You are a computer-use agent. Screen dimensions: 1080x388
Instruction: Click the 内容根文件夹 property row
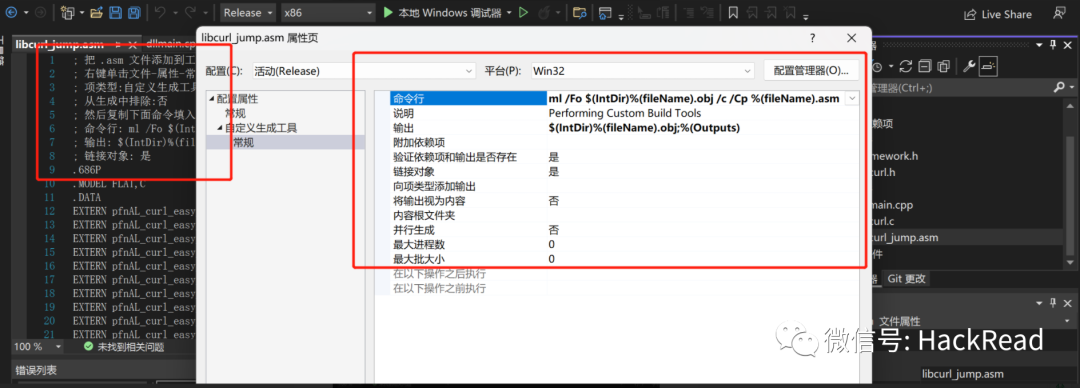pos(624,215)
